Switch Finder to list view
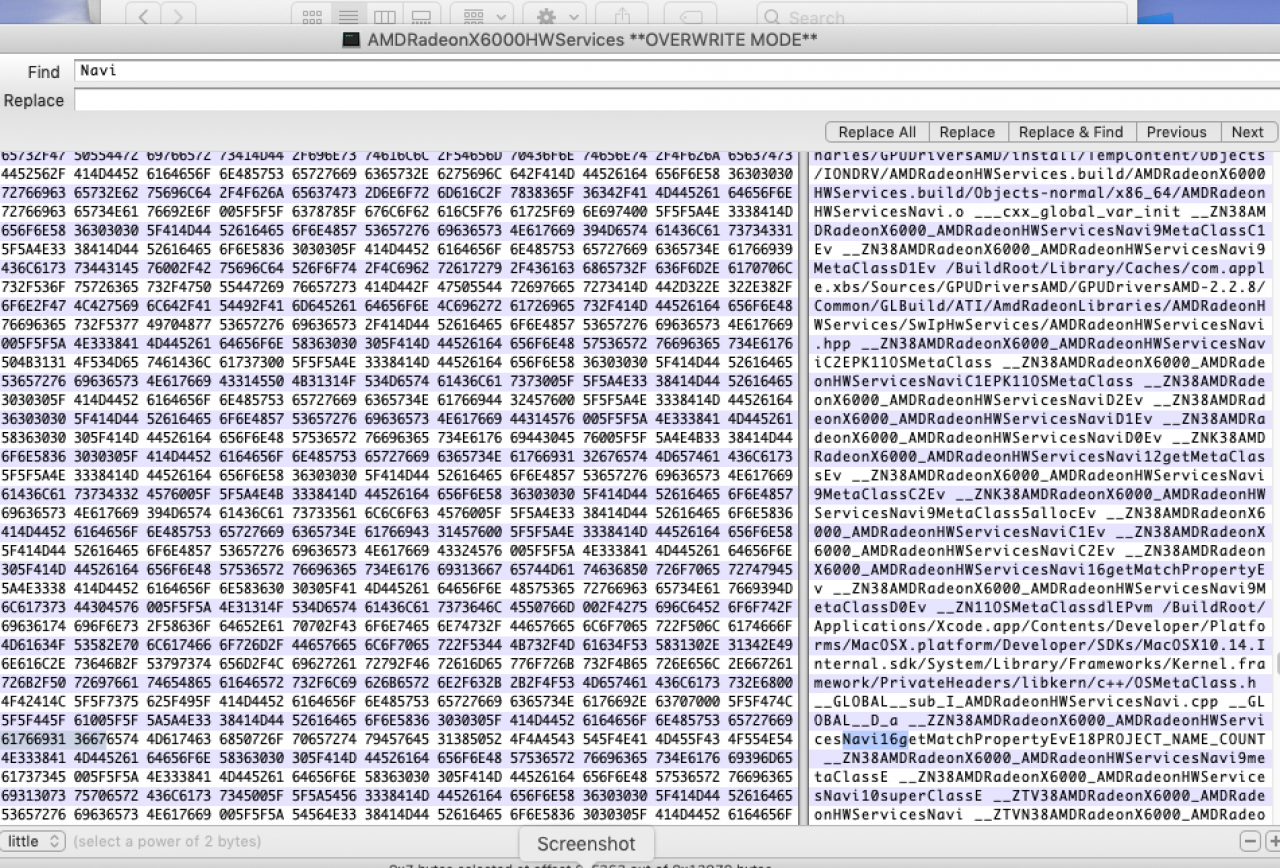Image resolution: width=1280 pixels, height=868 pixels. (348, 16)
